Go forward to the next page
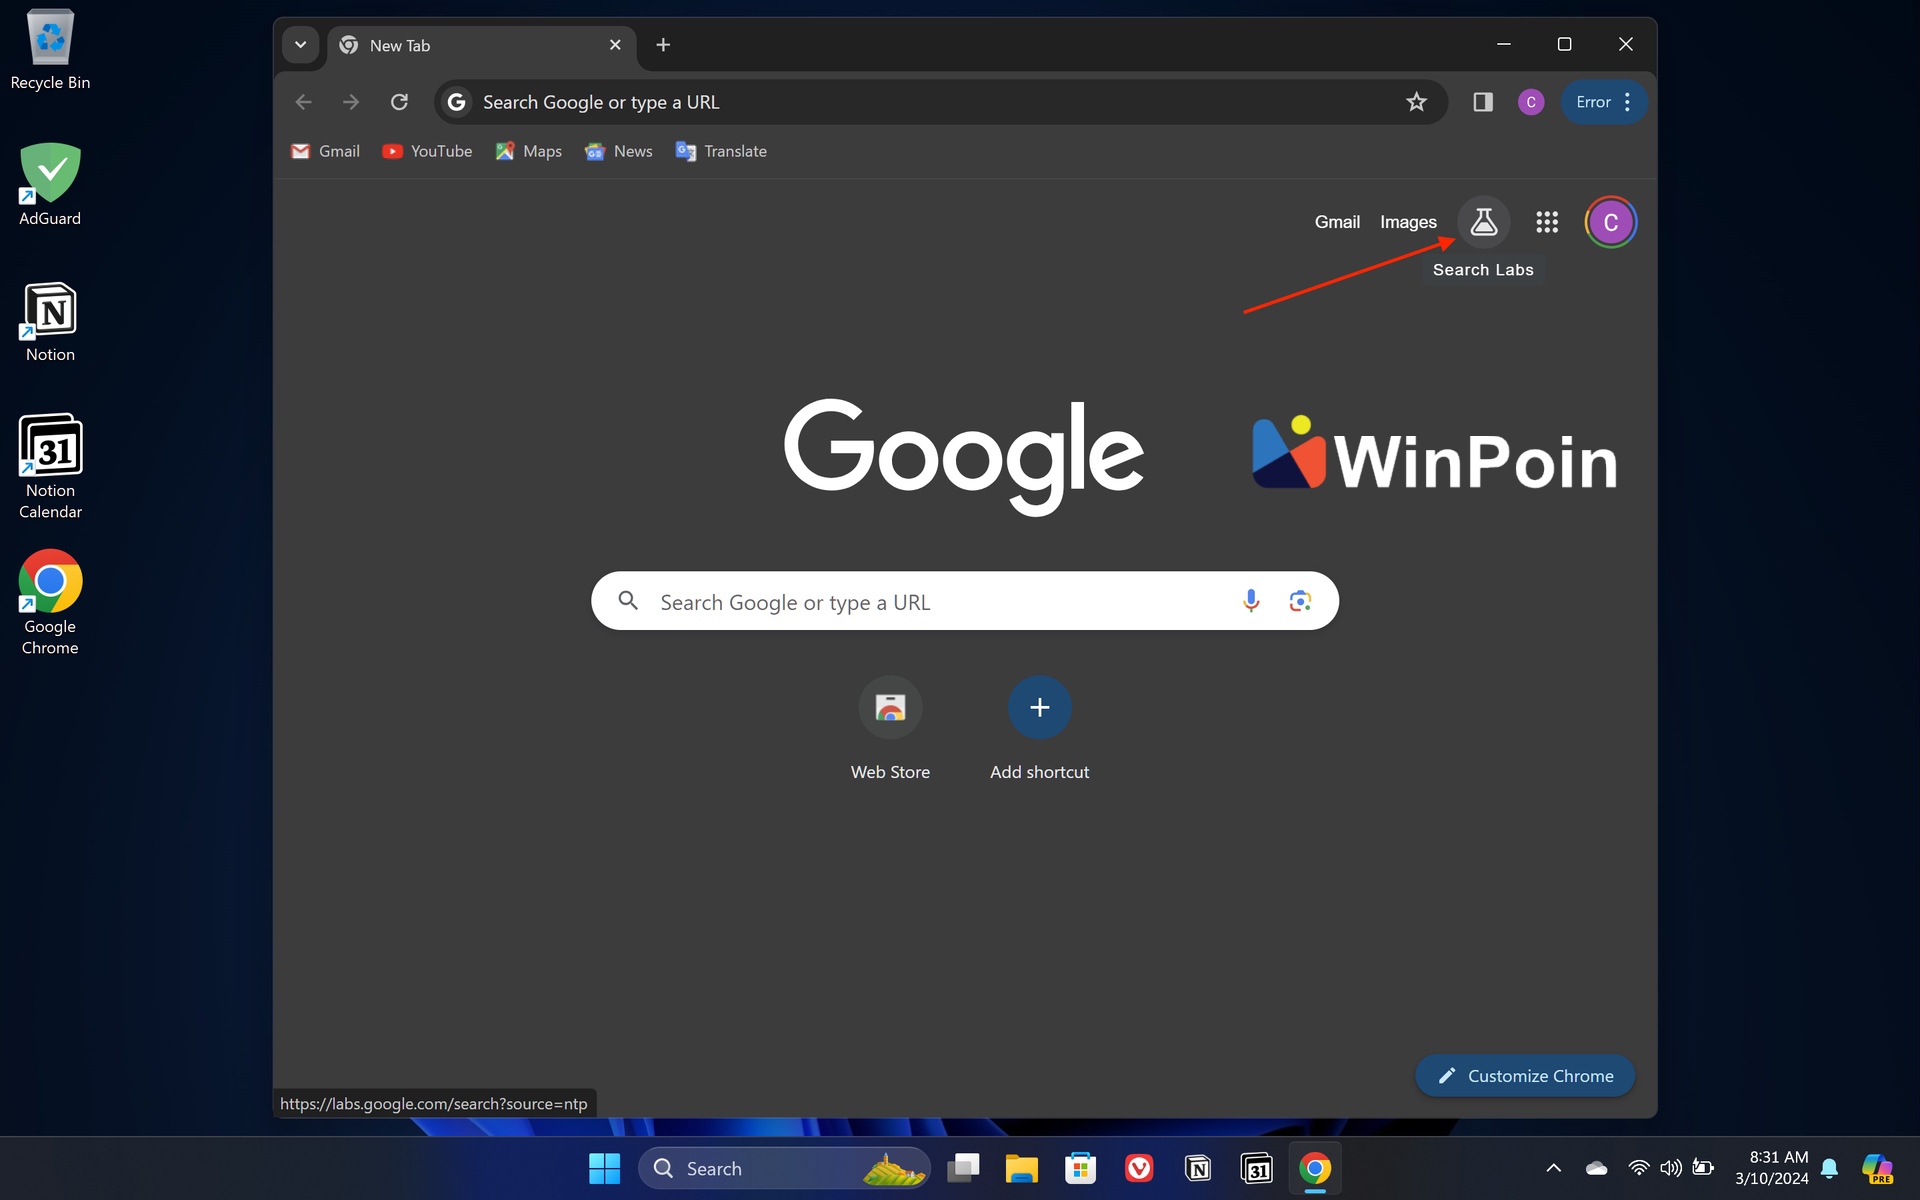The image size is (1920, 1200). point(351,102)
